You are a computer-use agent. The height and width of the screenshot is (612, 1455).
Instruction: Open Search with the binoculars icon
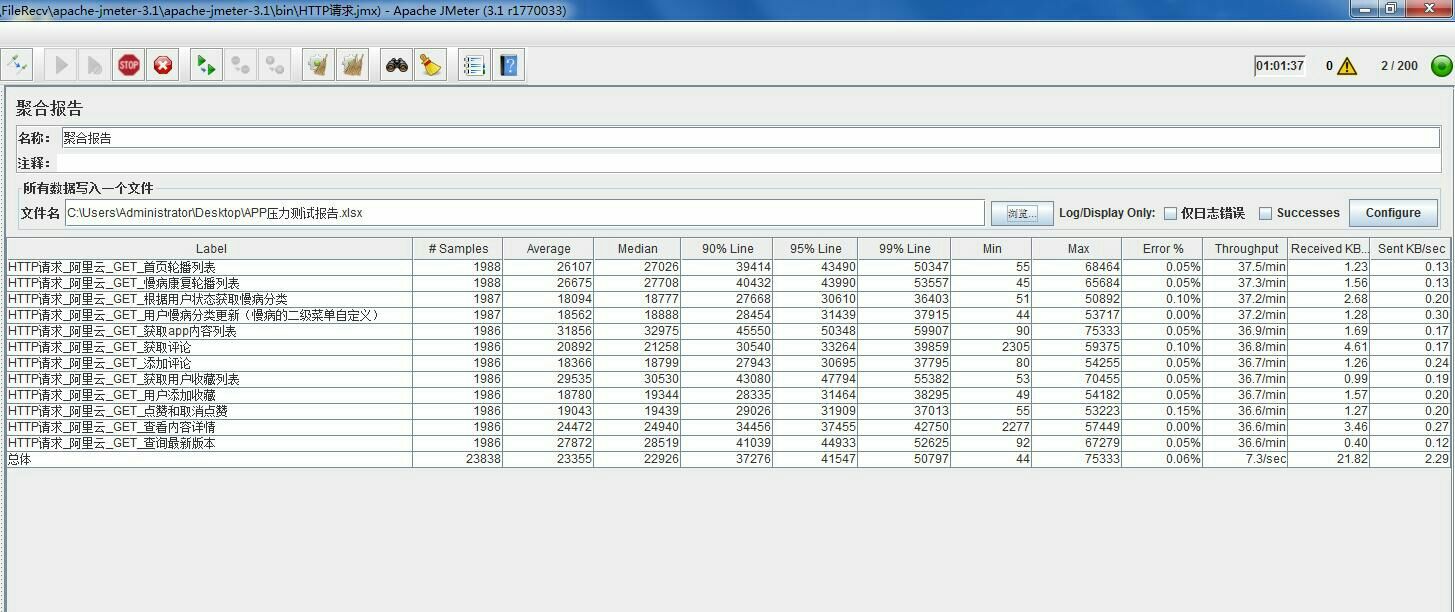point(397,66)
